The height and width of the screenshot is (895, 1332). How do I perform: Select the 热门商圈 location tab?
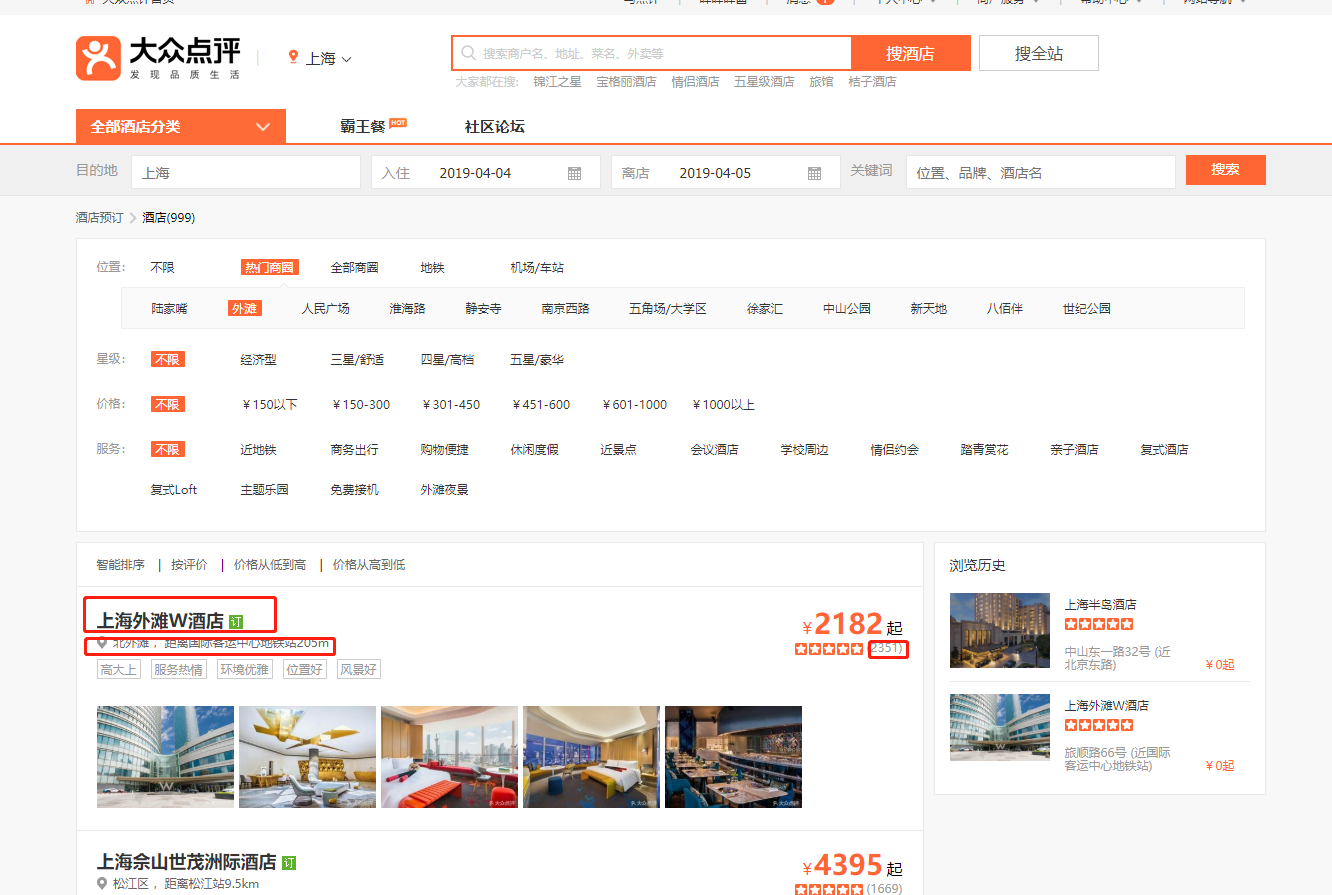(269, 267)
